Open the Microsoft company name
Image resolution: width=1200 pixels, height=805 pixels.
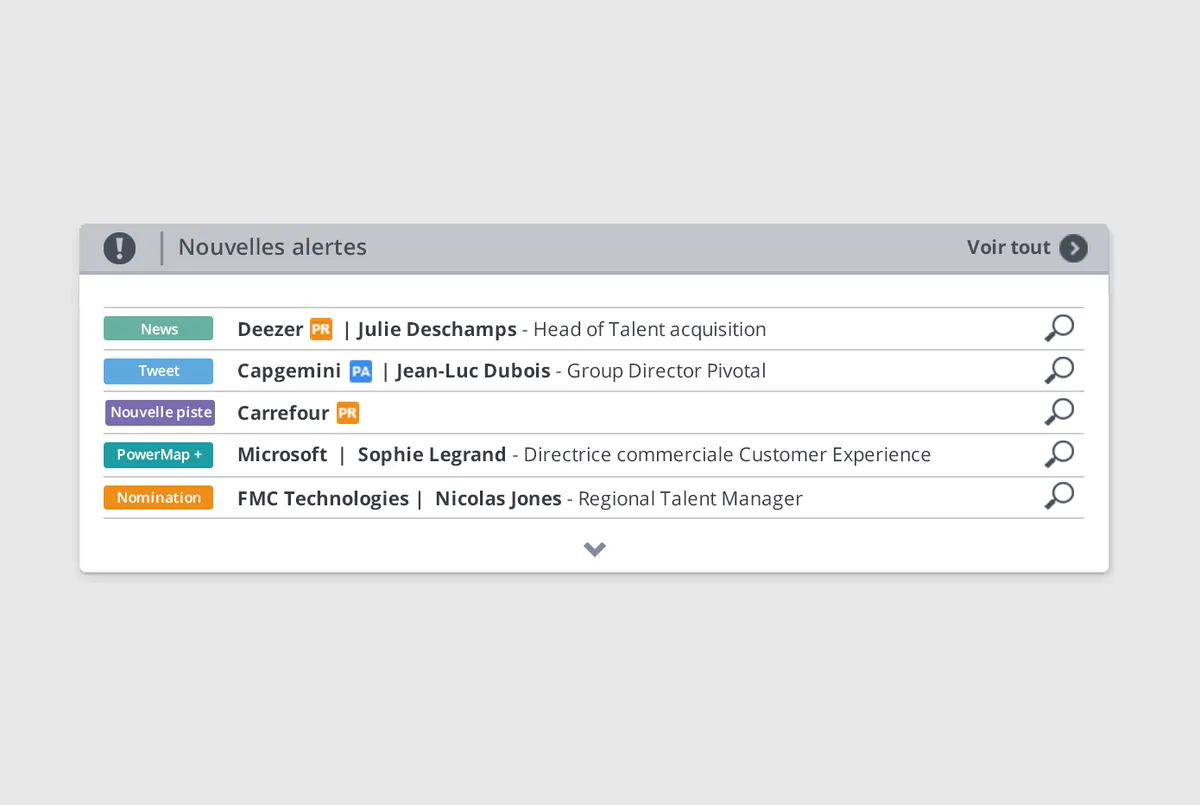282,455
